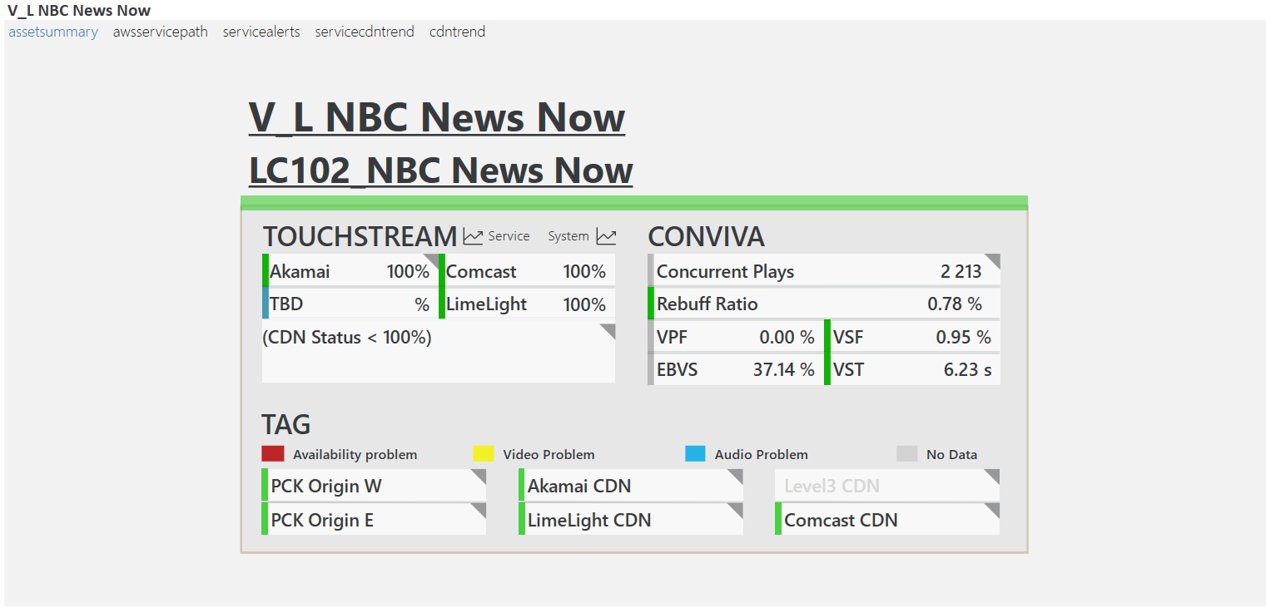
Task: Click the Rebuff Ratio 0.78 % metric
Action: click(824, 304)
